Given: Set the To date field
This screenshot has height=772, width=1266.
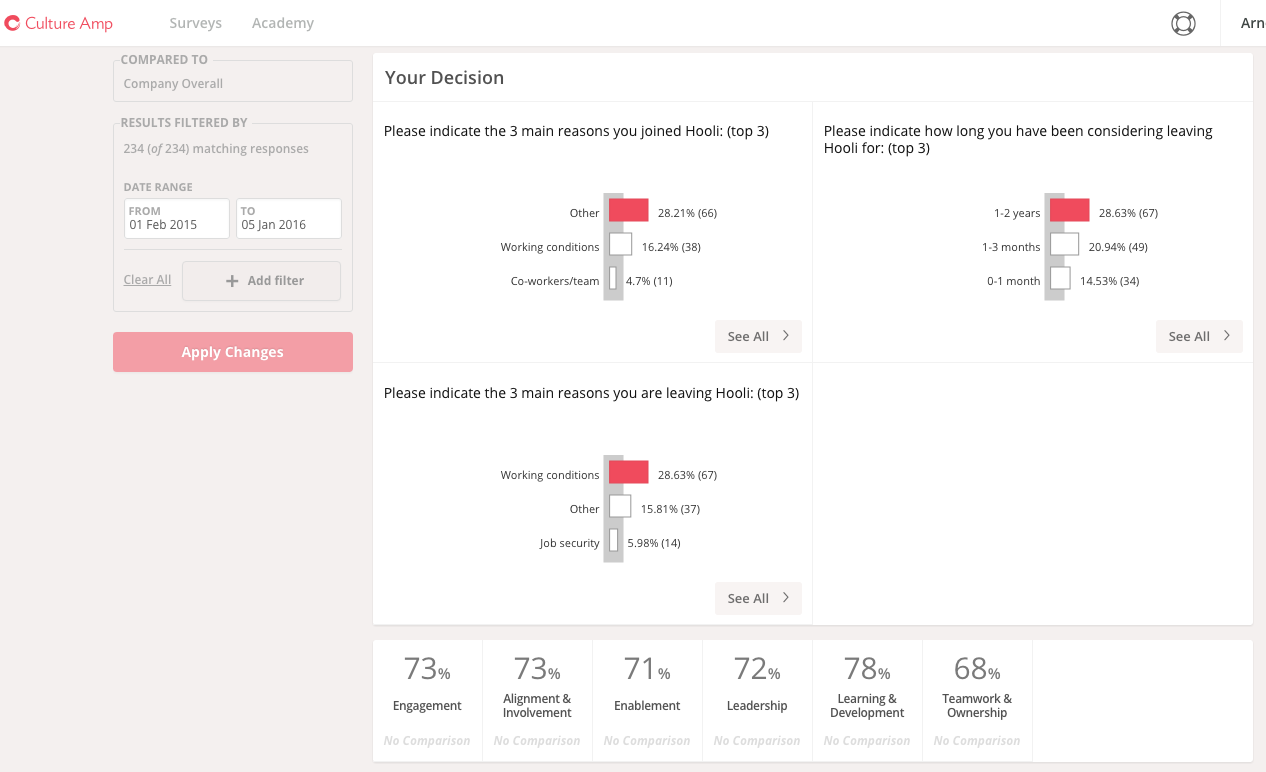Looking at the screenshot, I should pyautogui.click(x=288, y=219).
